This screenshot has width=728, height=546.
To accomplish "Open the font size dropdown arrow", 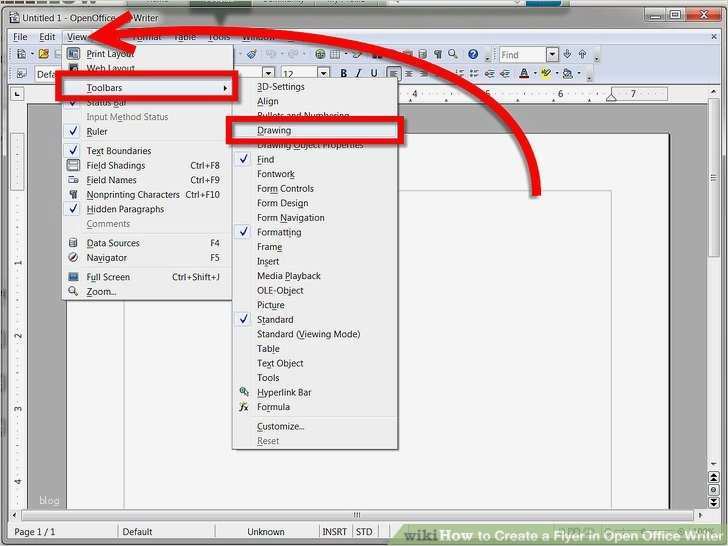I will tap(323, 73).
